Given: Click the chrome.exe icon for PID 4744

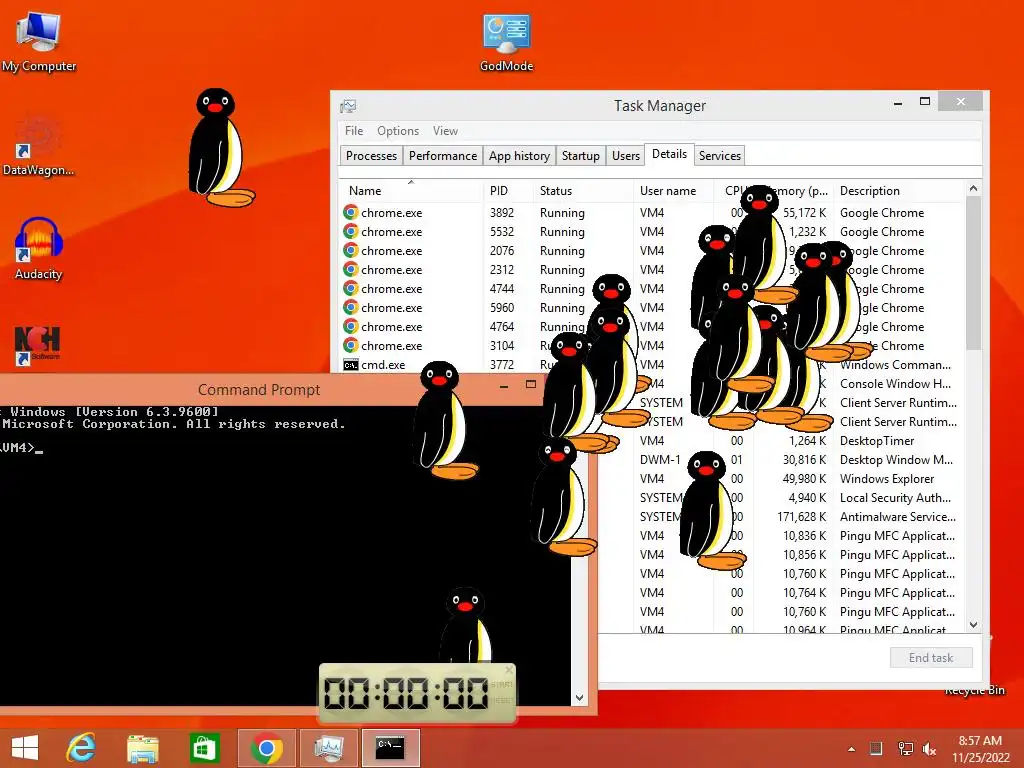Looking at the screenshot, I should click(x=351, y=288).
